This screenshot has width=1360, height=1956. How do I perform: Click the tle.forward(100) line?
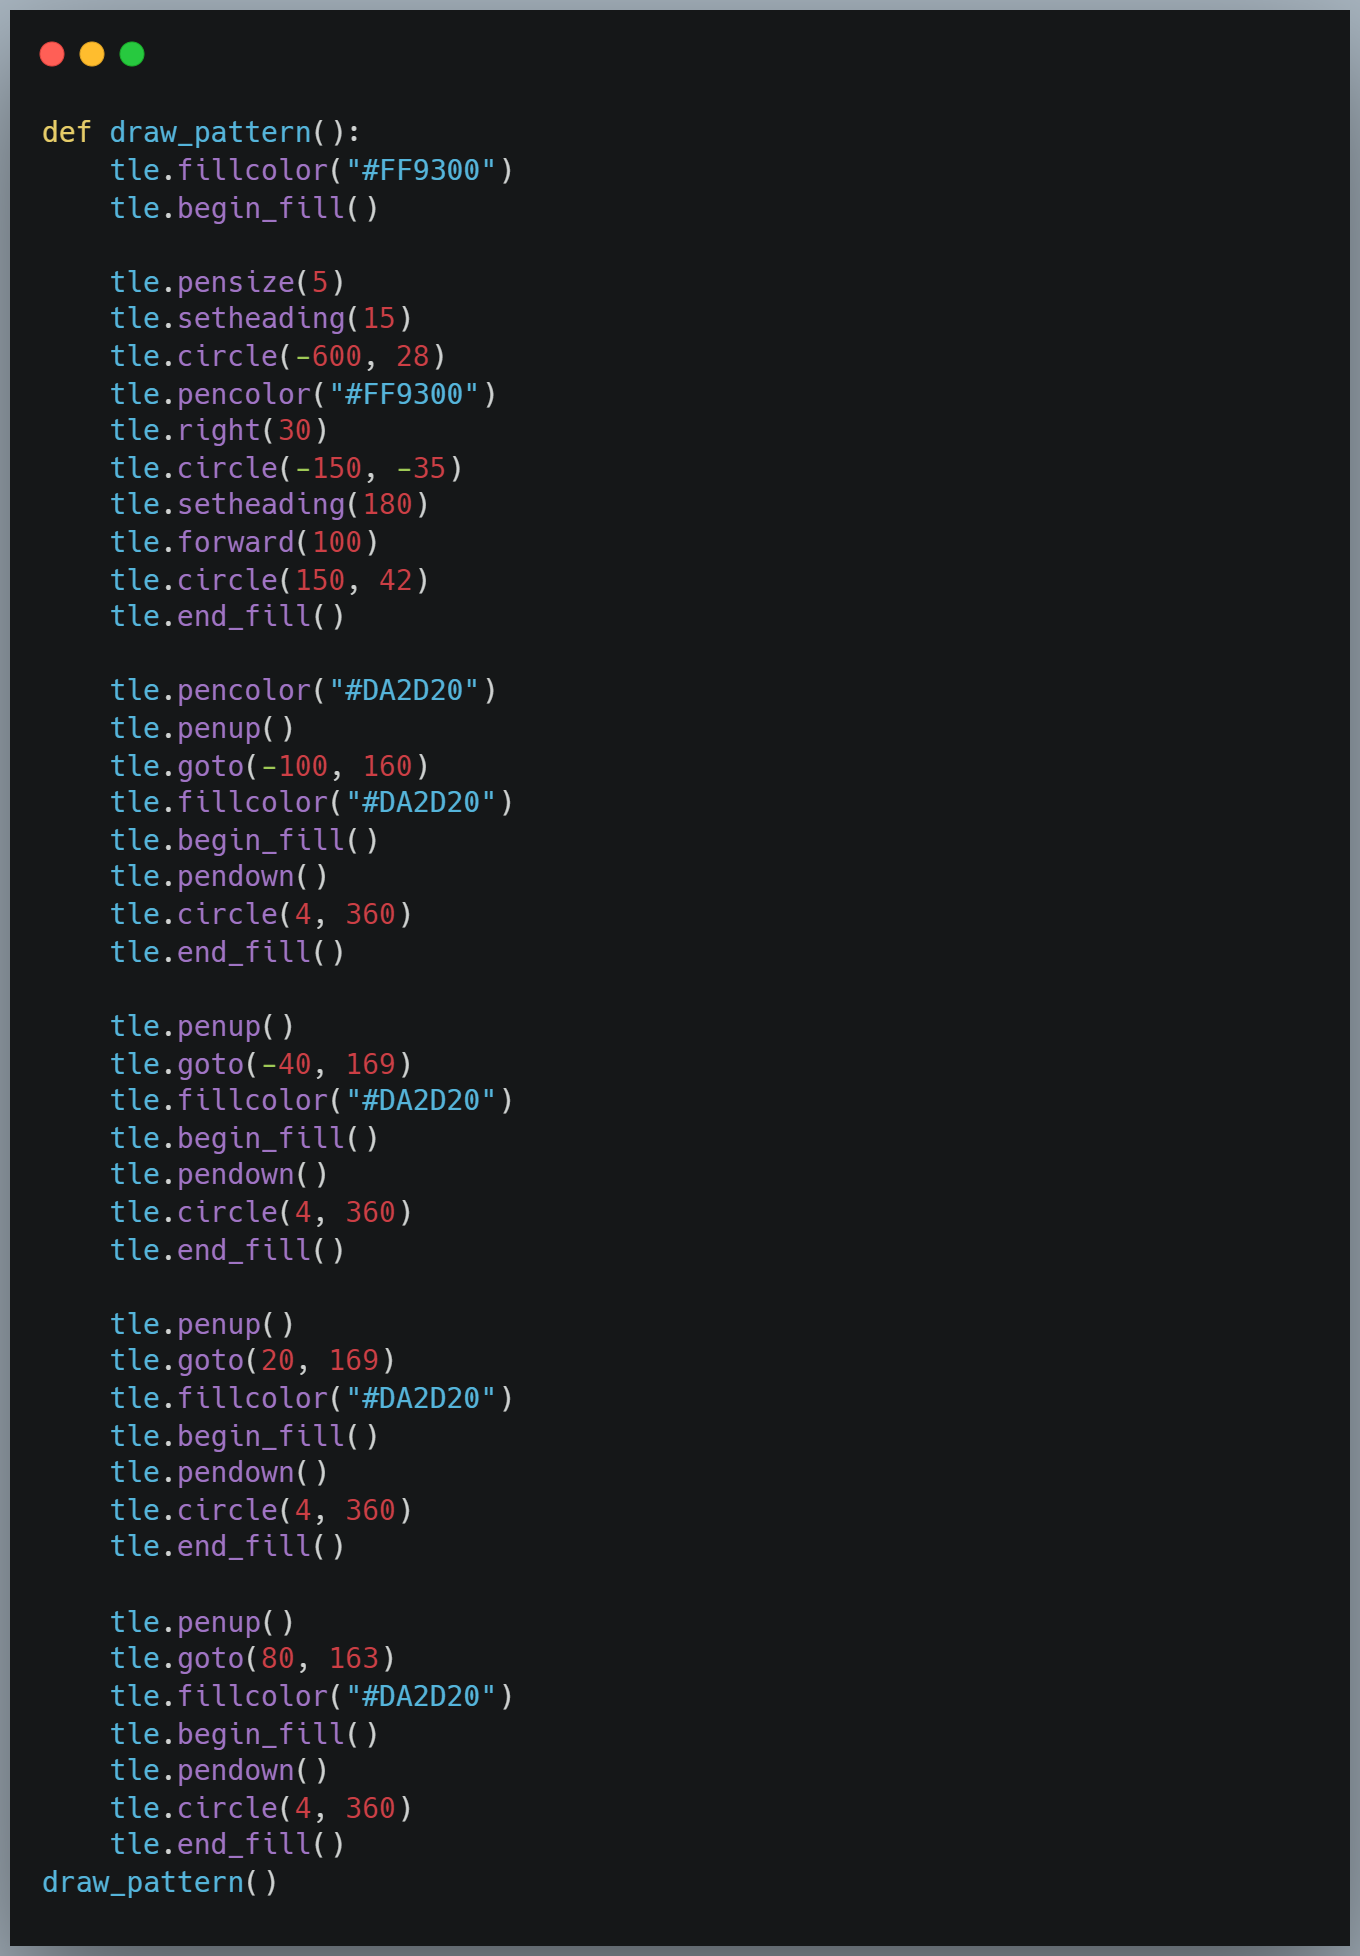click(x=245, y=542)
